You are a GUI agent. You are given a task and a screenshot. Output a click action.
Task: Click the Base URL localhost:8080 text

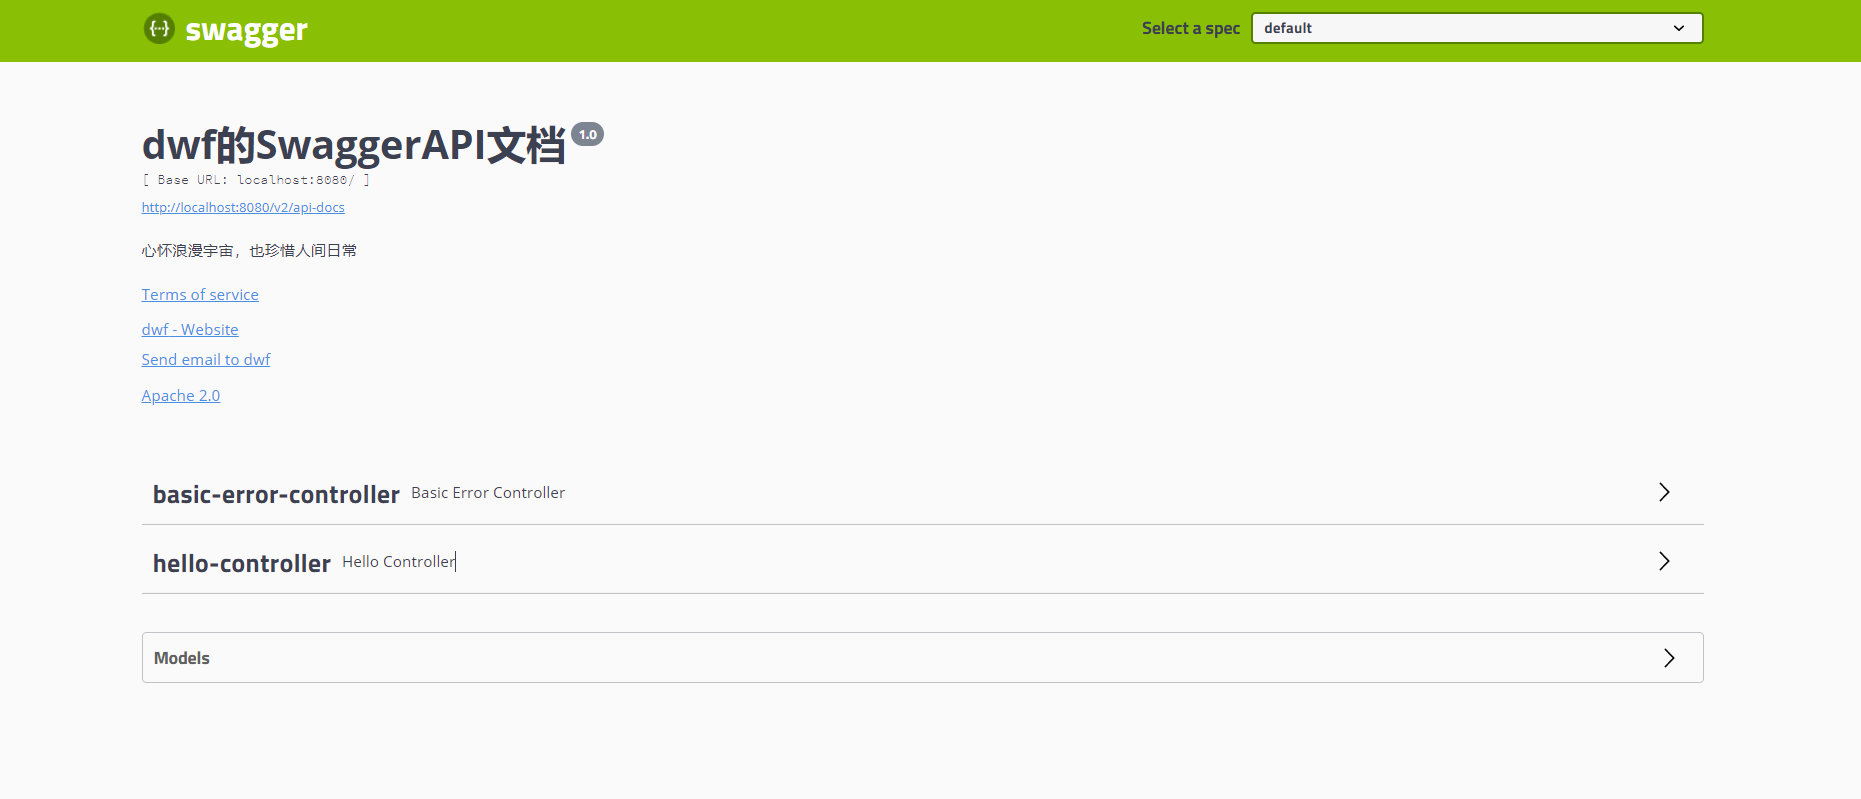(x=256, y=180)
